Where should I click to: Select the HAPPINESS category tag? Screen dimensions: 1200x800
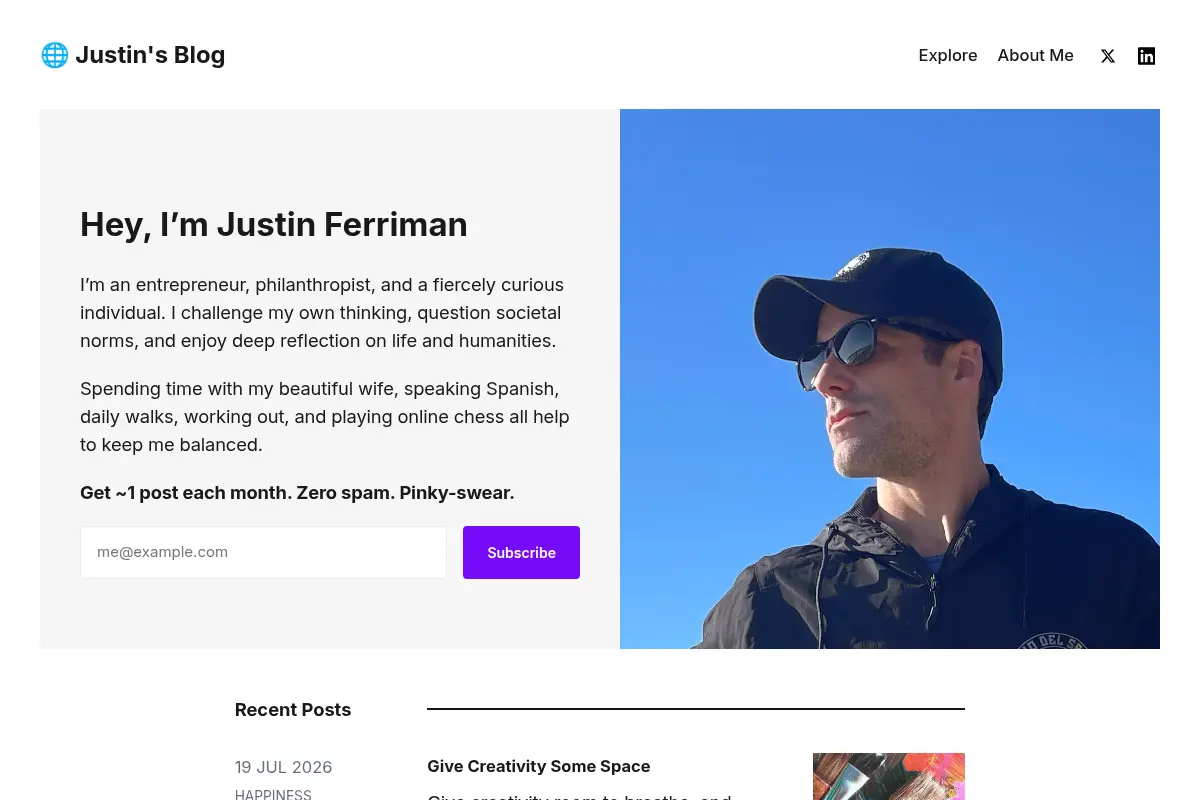[x=273, y=795]
